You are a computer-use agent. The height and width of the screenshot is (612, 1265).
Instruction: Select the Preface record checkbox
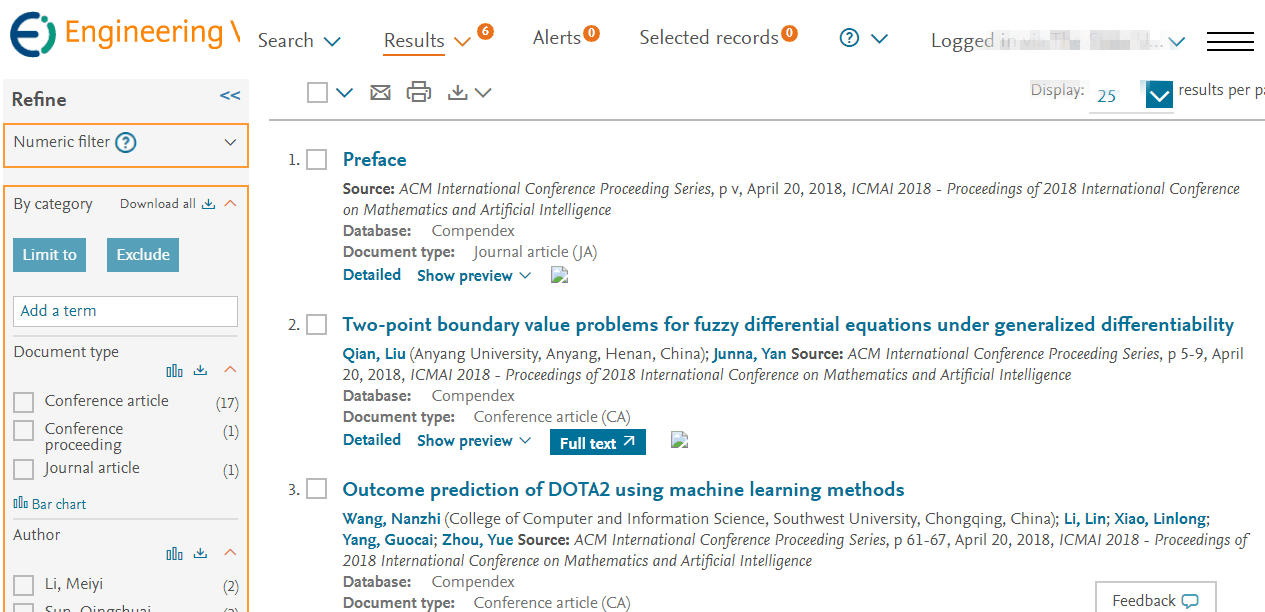317,160
